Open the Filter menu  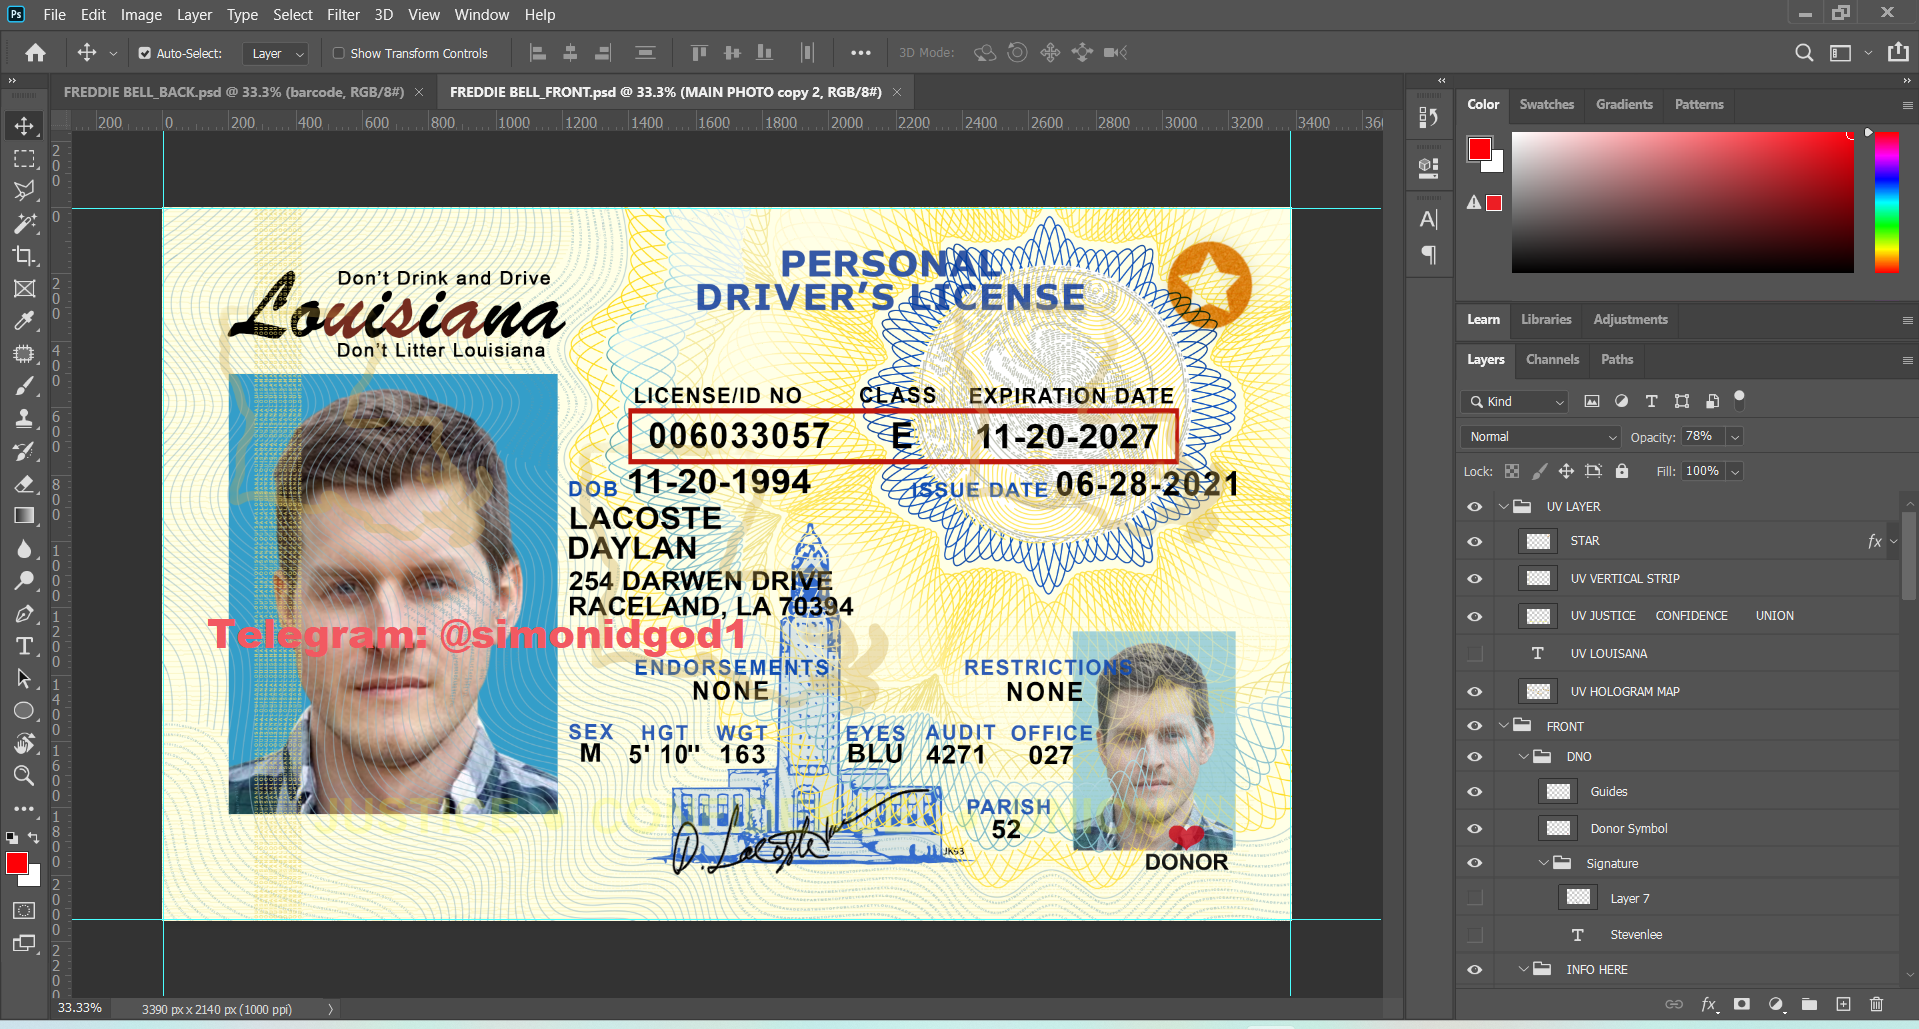tap(342, 15)
